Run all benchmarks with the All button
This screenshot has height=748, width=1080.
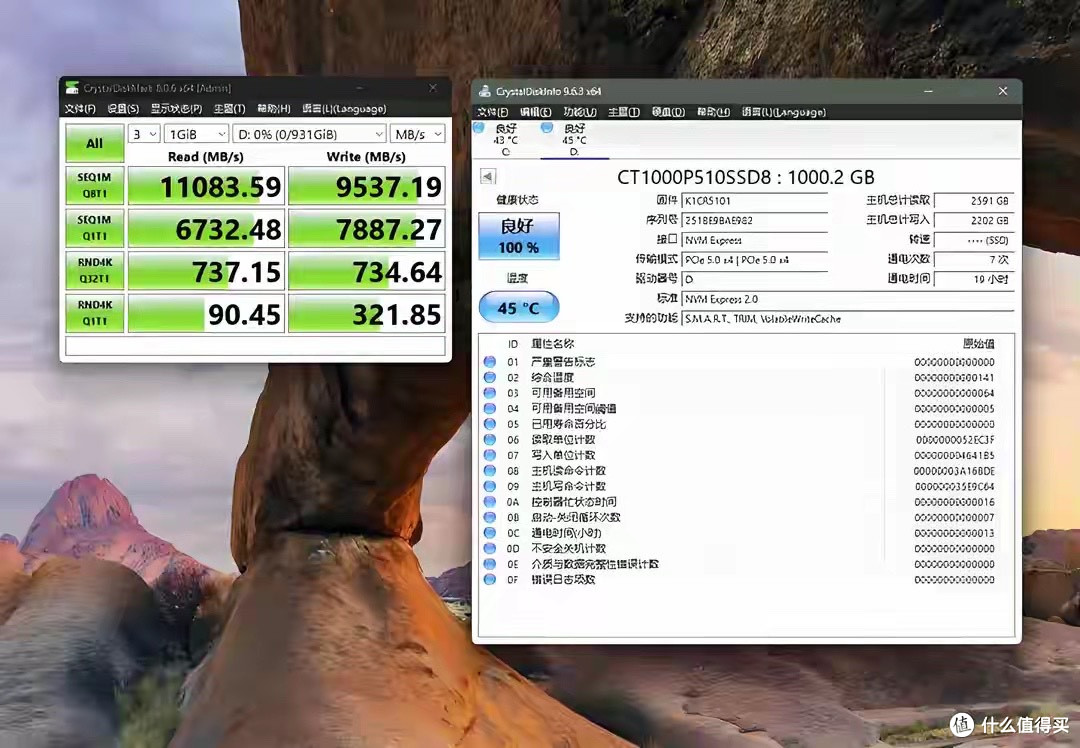click(95, 143)
